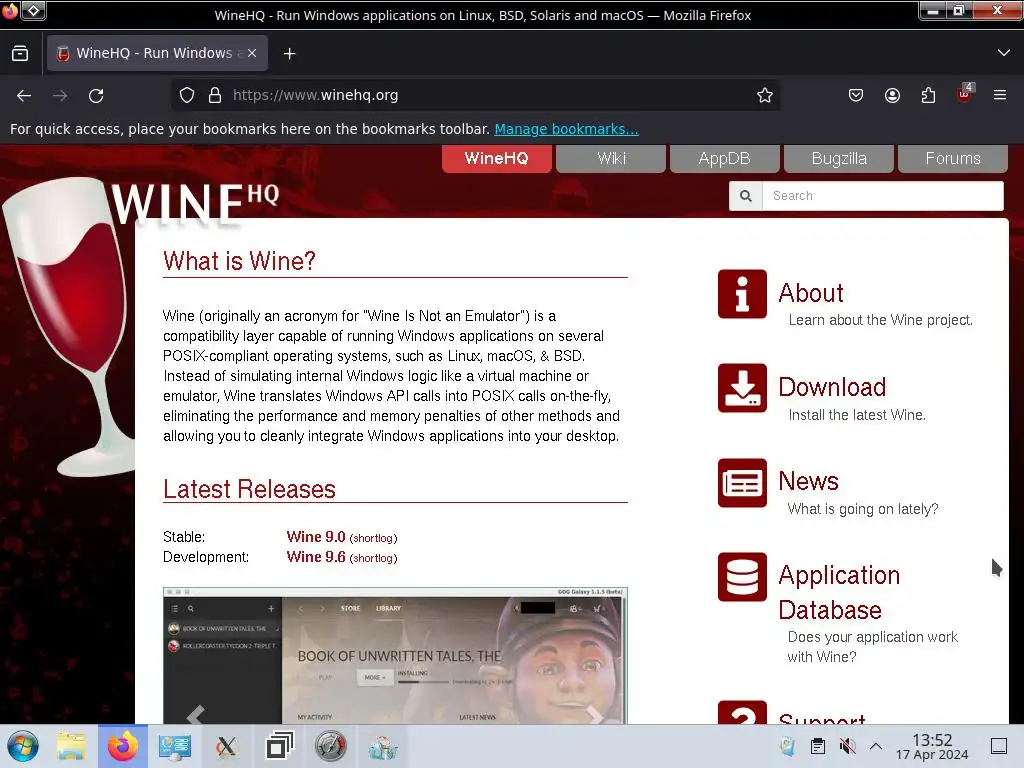1024x768 pixels.
Task: Reload the page with the refresh icon
Action: click(x=96, y=95)
